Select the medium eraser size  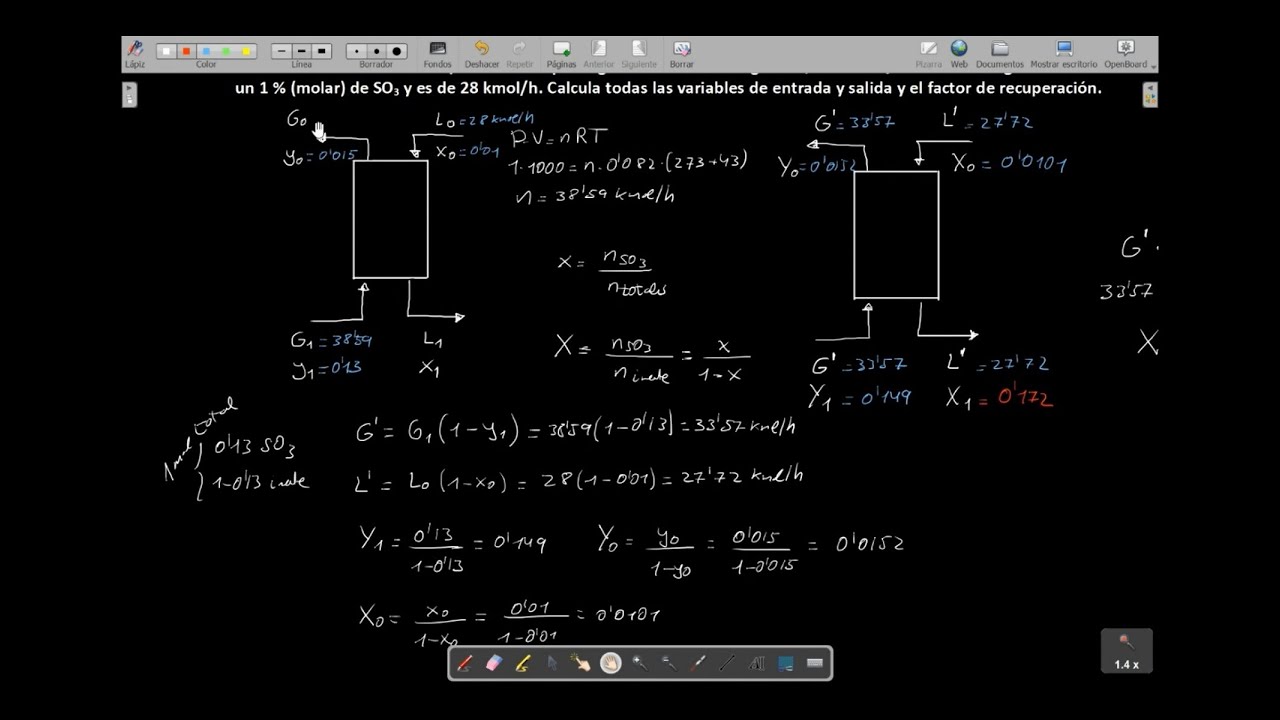377,51
